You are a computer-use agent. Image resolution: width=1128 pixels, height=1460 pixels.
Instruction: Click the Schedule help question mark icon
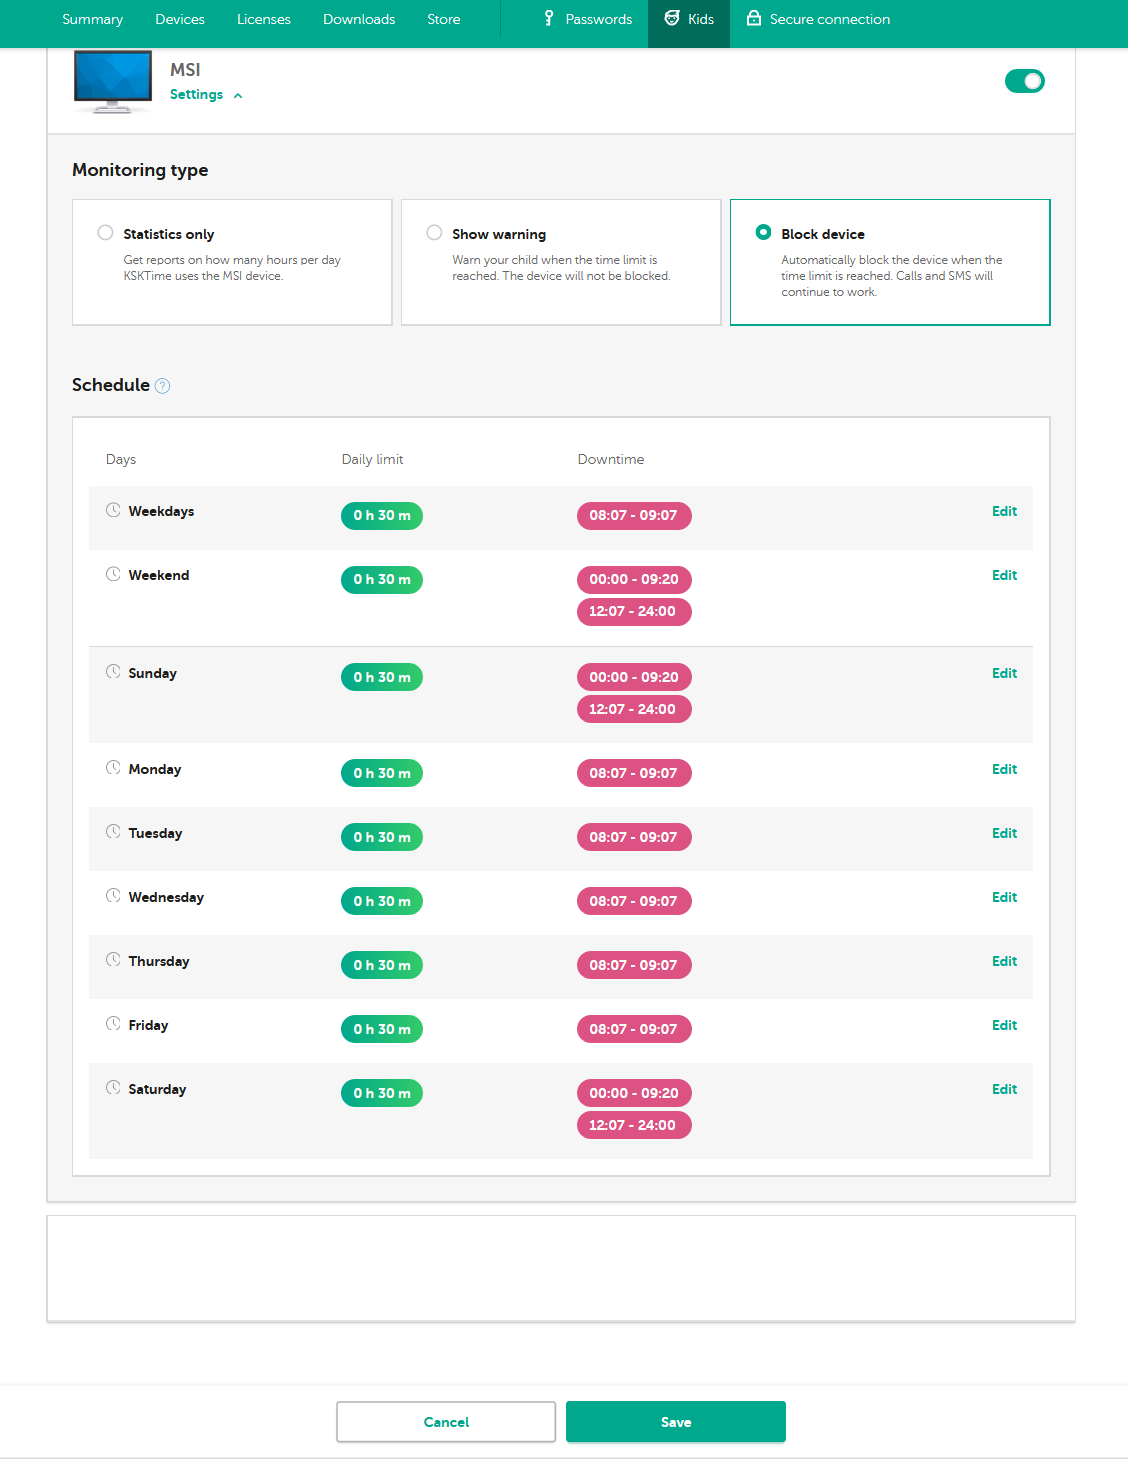163,386
